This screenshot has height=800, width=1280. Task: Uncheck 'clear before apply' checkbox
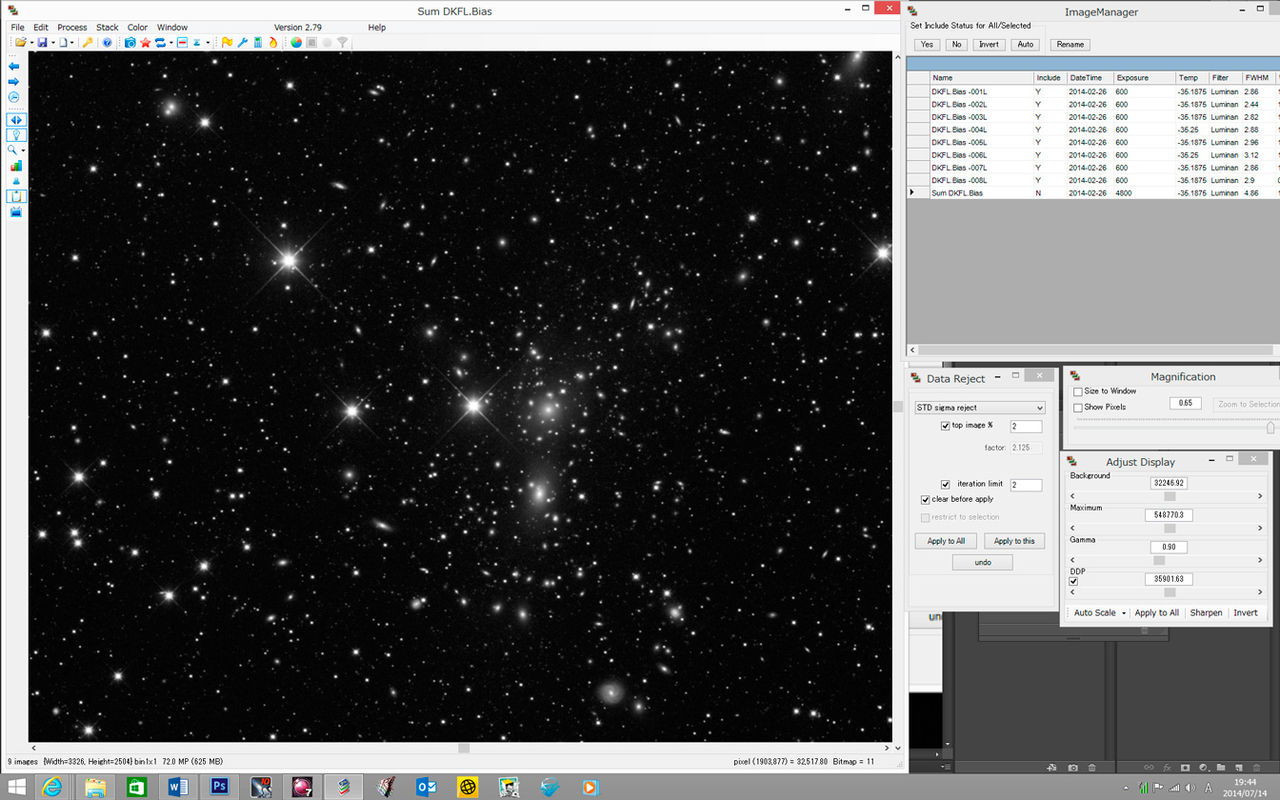coord(926,499)
